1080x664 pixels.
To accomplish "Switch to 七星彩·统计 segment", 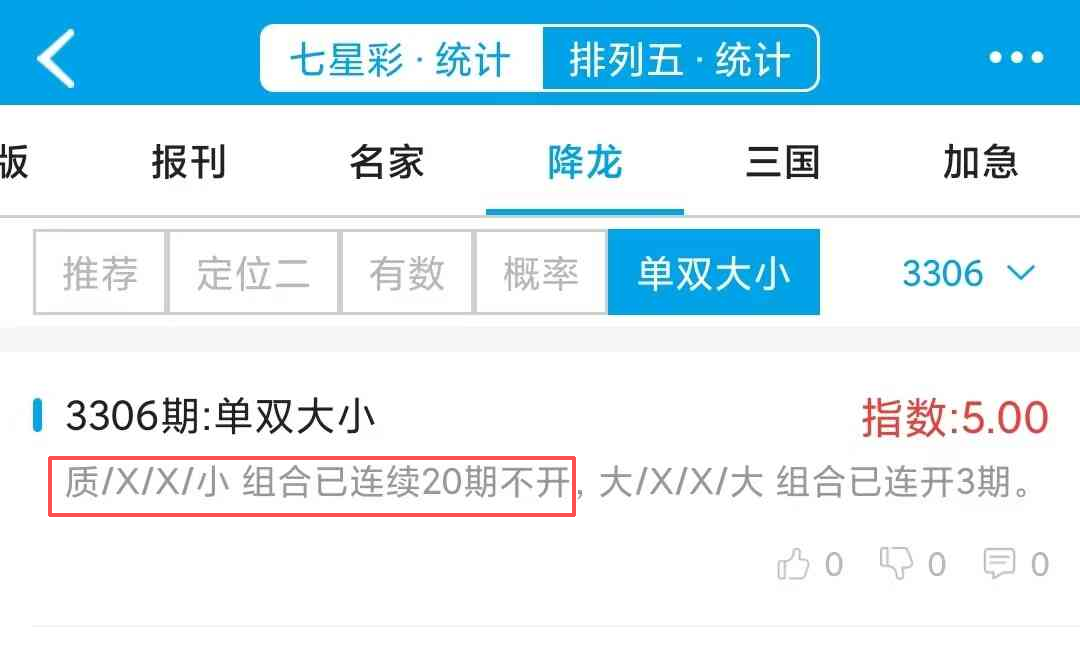I will [x=402, y=59].
